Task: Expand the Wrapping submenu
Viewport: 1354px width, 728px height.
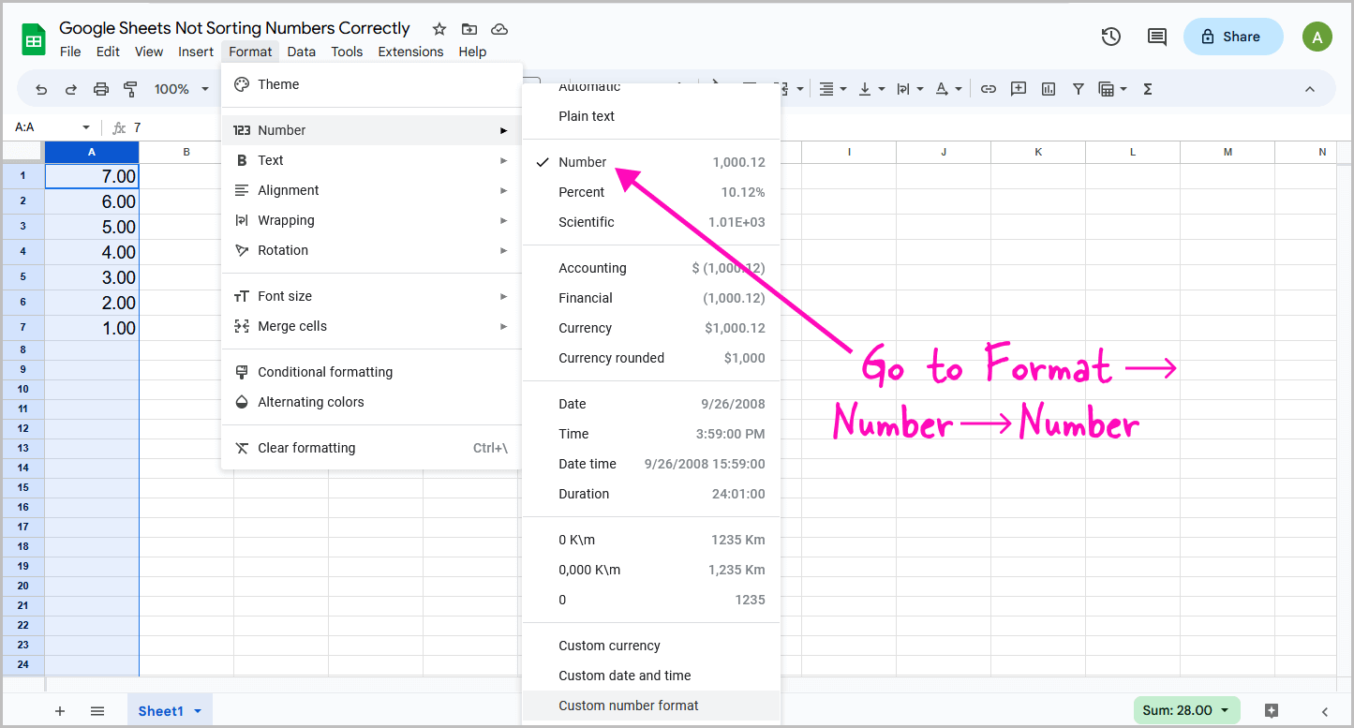Action: point(371,220)
